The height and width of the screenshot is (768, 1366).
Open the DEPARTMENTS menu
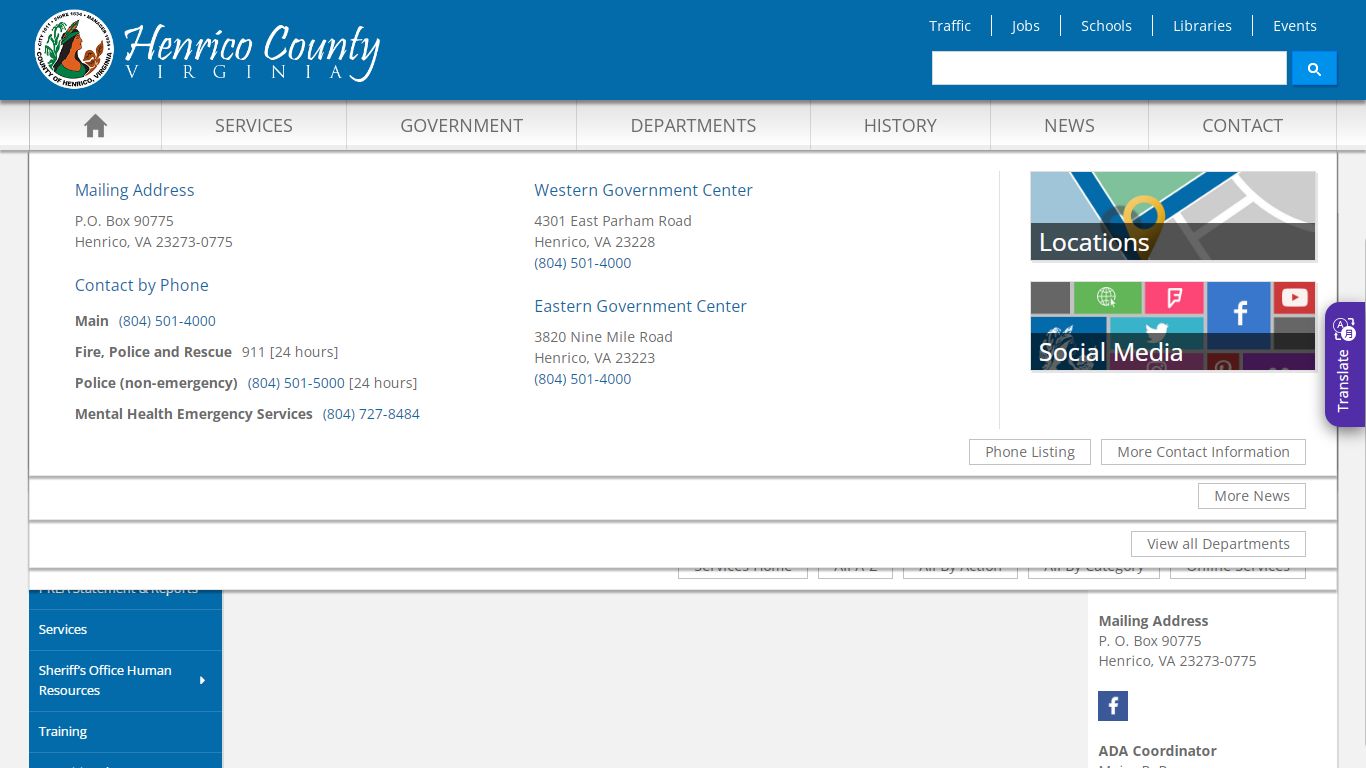(693, 125)
